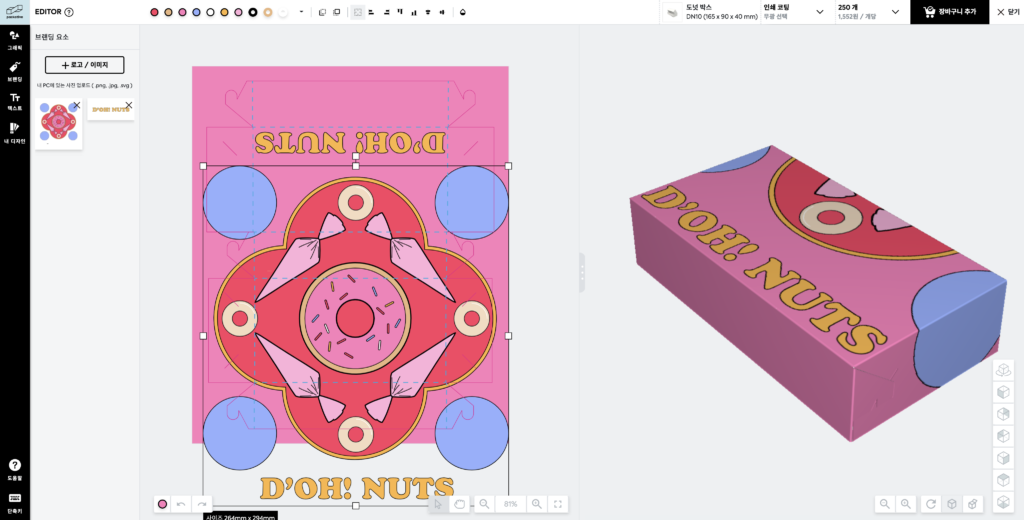This screenshot has width=1024, height=520.
Task: Select the hand pan tool
Action: click(x=459, y=504)
